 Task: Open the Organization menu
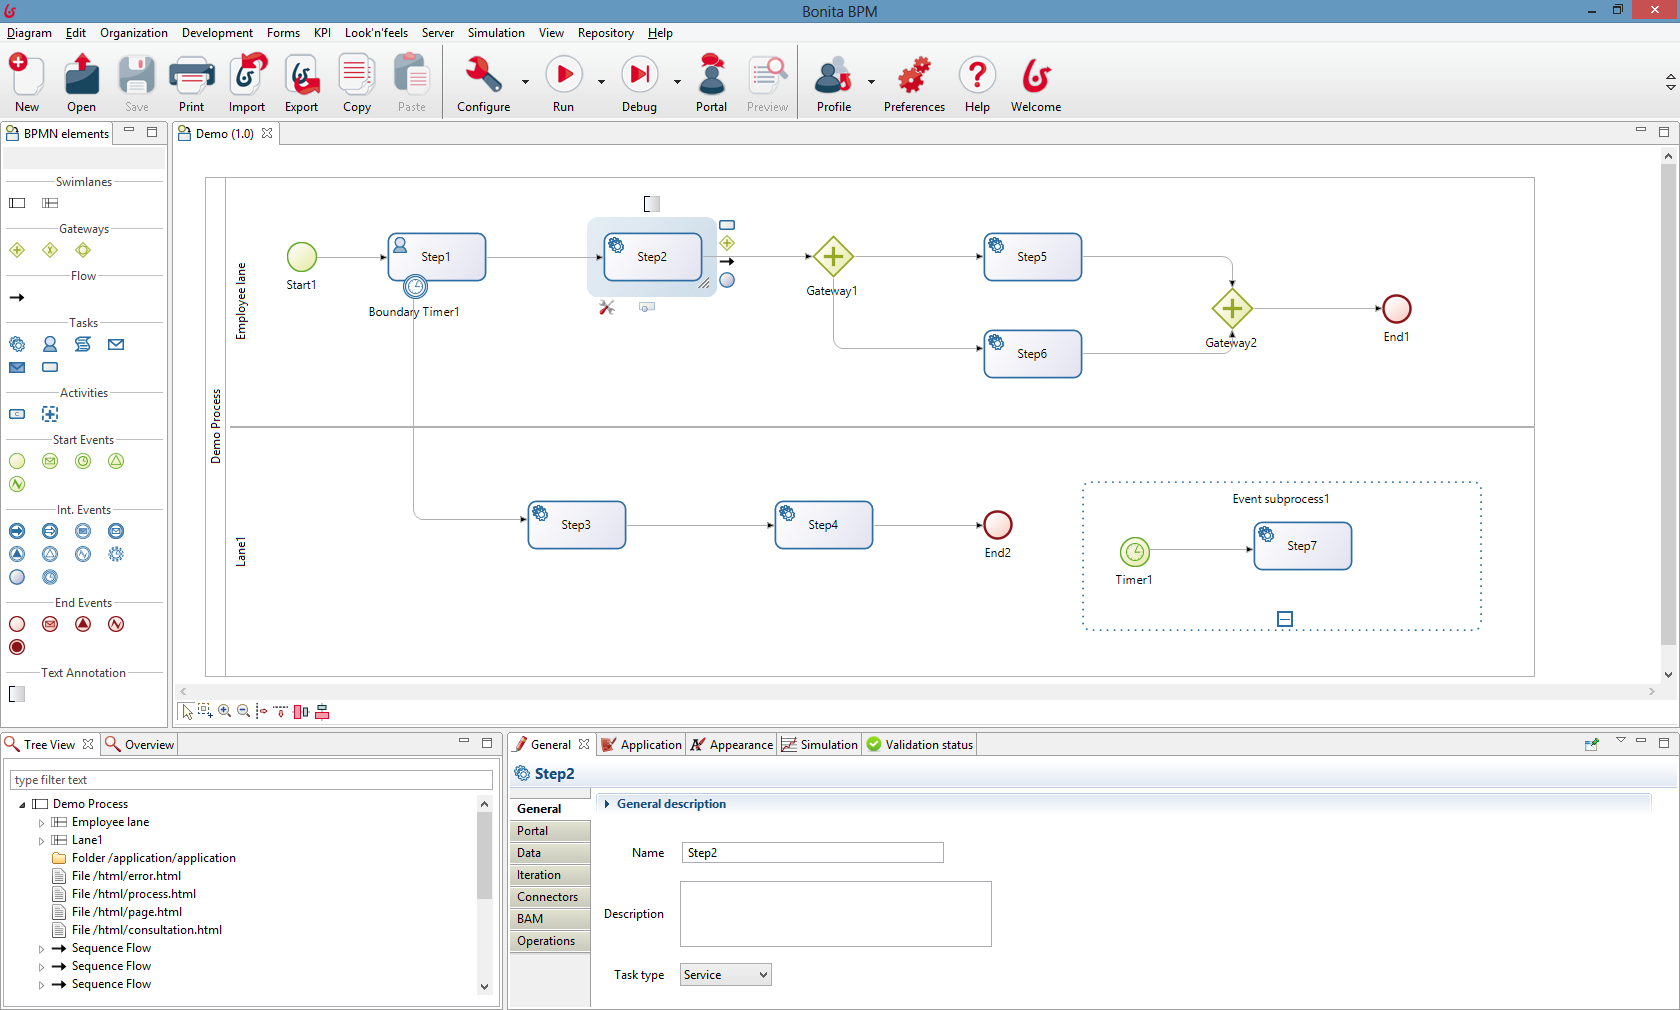[134, 33]
